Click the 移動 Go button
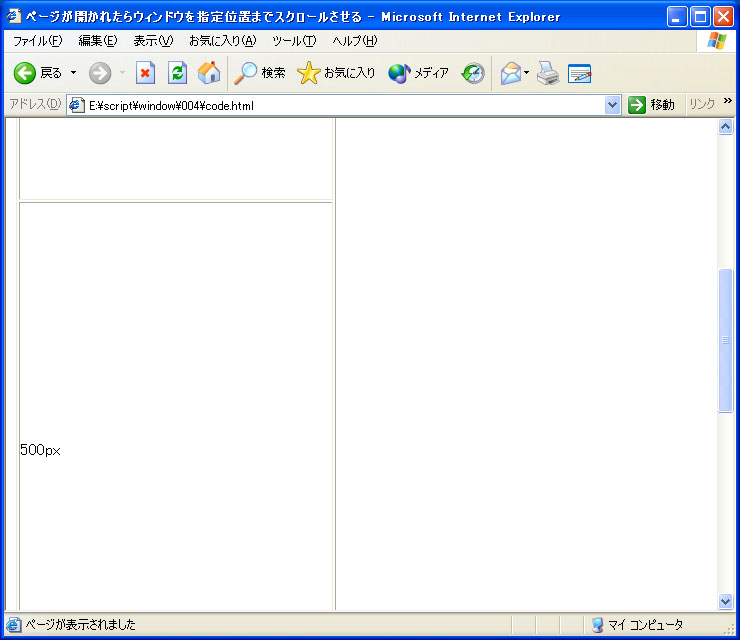This screenshot has width=740, height=640. pyautogui.click(x=651, y=105)
